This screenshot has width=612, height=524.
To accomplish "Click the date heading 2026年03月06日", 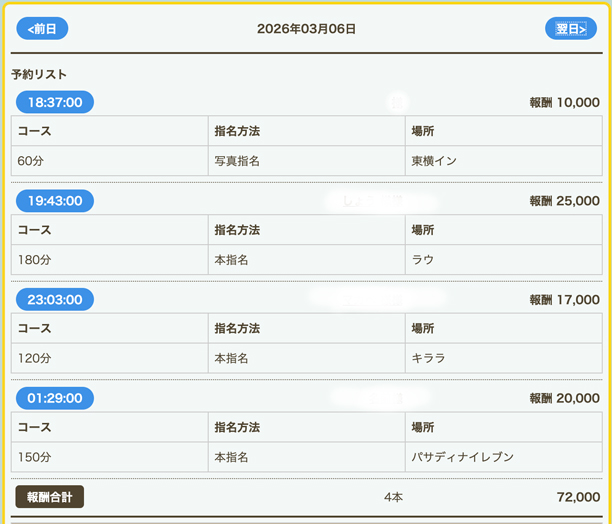I will coord(306,29).
